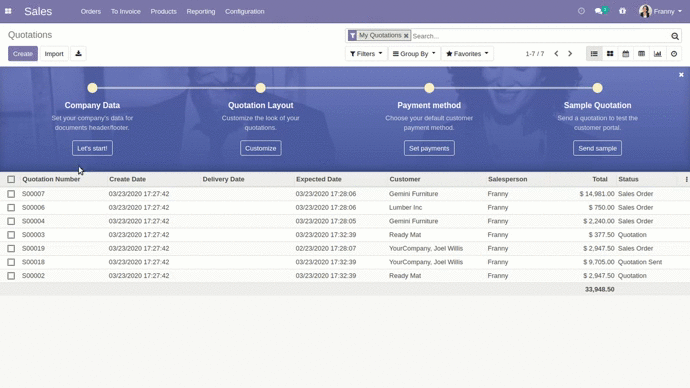Image resolution: width=690 pixels, height=388 pixels.
Task: Check the box for S00002
Action: [x=11, y=275]
